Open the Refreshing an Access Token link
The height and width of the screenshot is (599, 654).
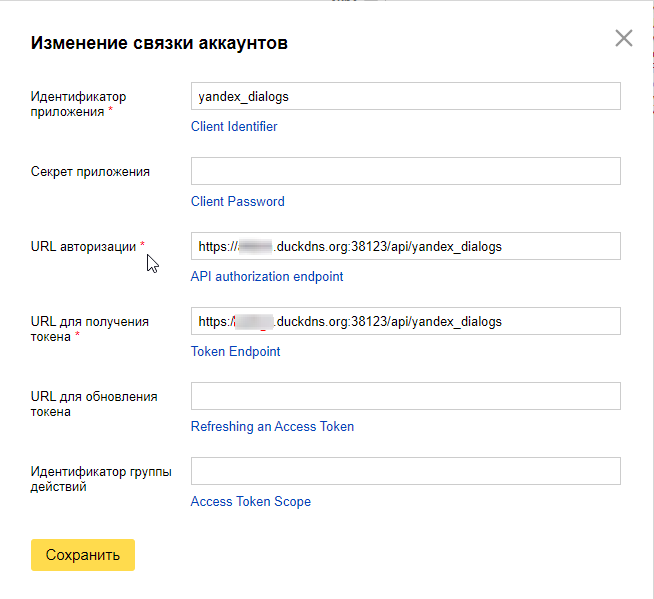tap(272, 426)
